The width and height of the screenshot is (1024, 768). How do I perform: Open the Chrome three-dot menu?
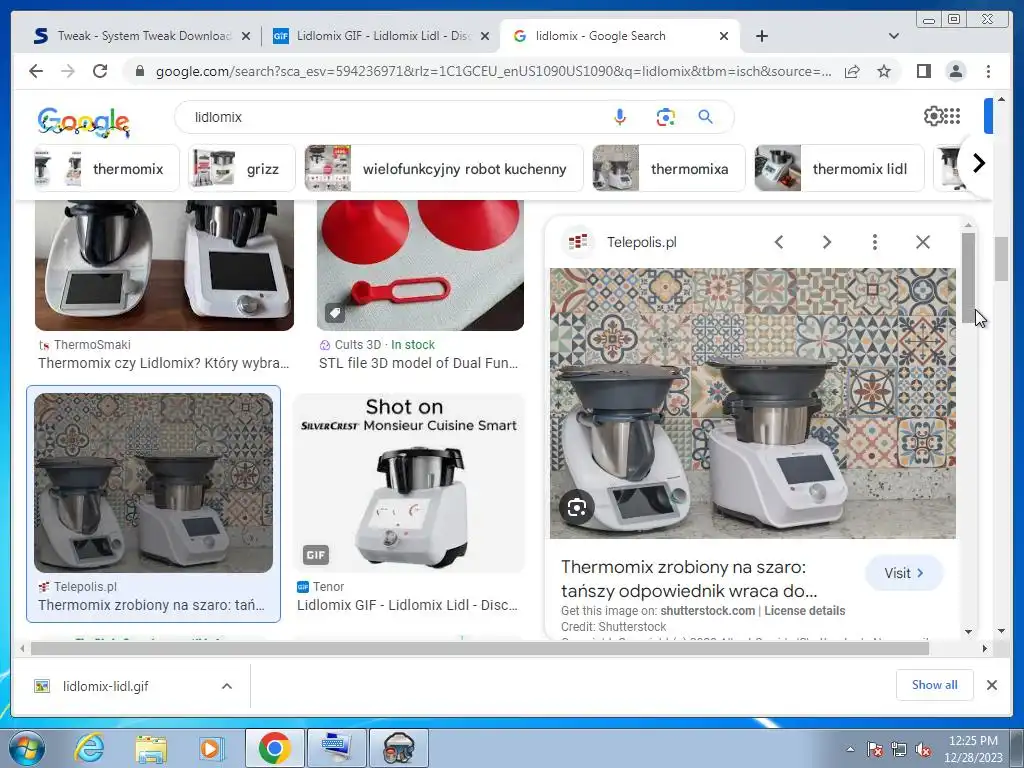988,71
